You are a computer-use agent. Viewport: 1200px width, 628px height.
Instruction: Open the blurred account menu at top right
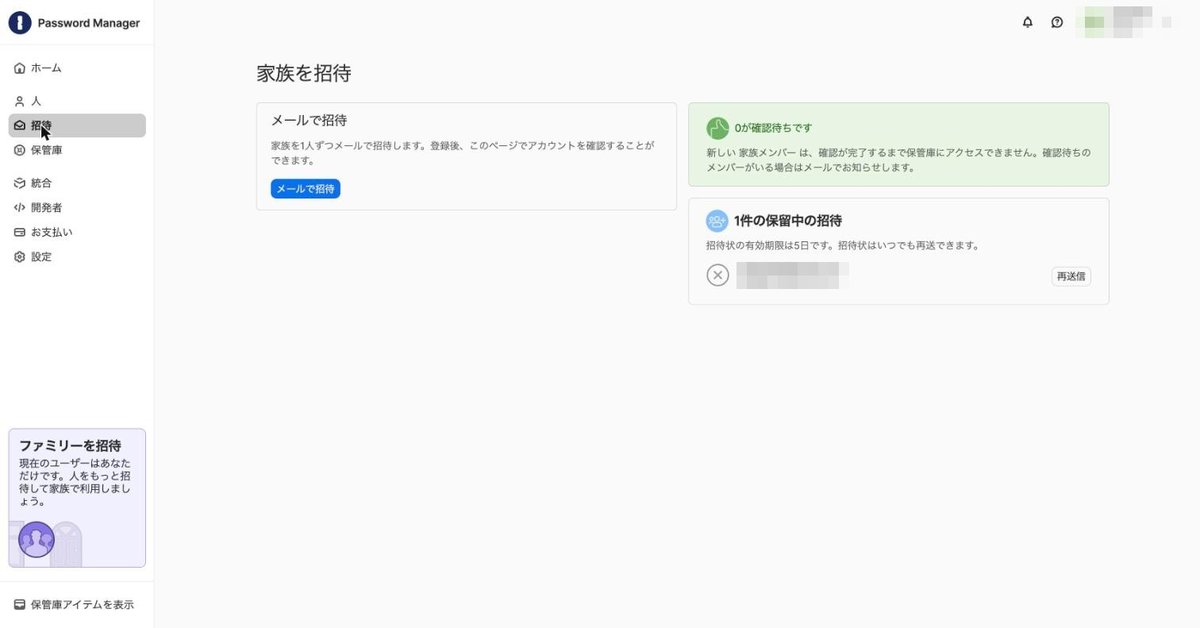[x=1123, y=22]
